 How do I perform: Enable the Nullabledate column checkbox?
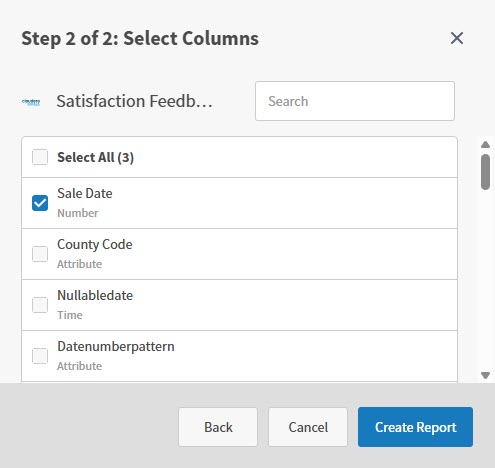point(40,305)
